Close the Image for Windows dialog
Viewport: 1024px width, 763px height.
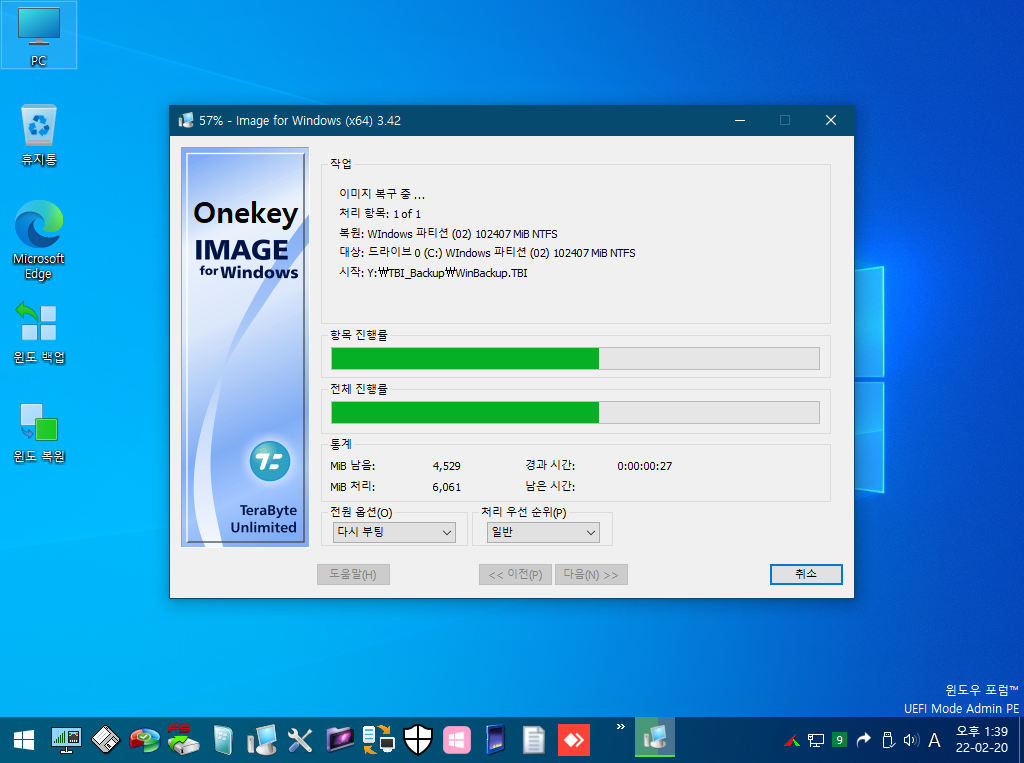tap(831, 120)
